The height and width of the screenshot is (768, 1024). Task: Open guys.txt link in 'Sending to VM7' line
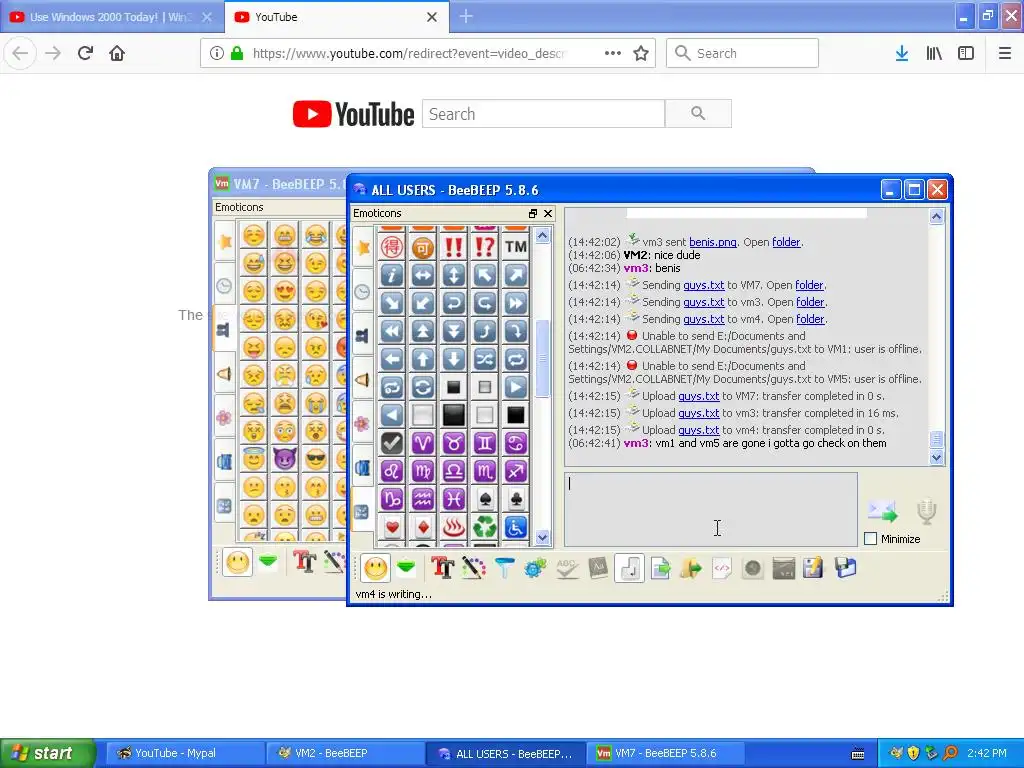tap(703, 285)
